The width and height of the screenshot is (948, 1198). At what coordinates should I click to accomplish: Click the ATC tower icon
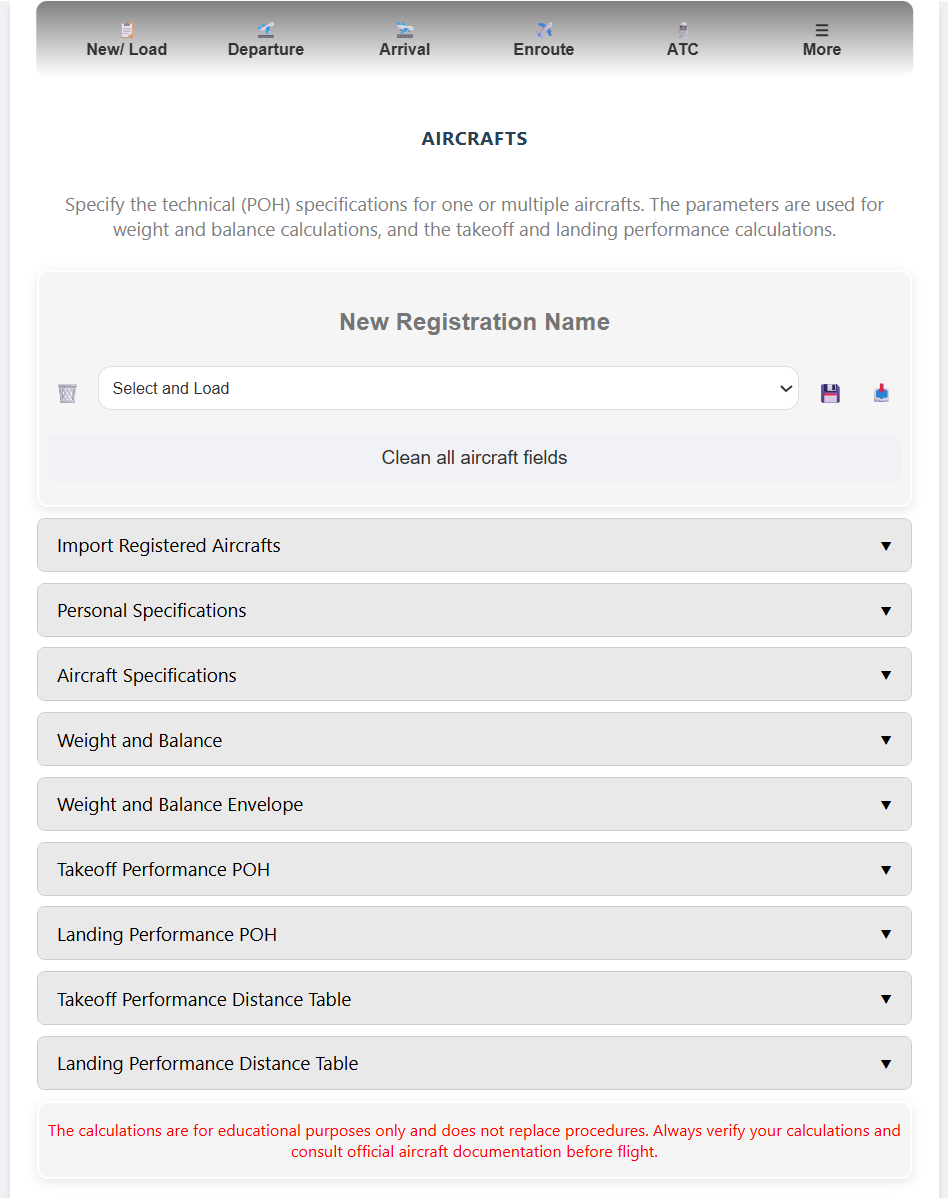(683, 30)
